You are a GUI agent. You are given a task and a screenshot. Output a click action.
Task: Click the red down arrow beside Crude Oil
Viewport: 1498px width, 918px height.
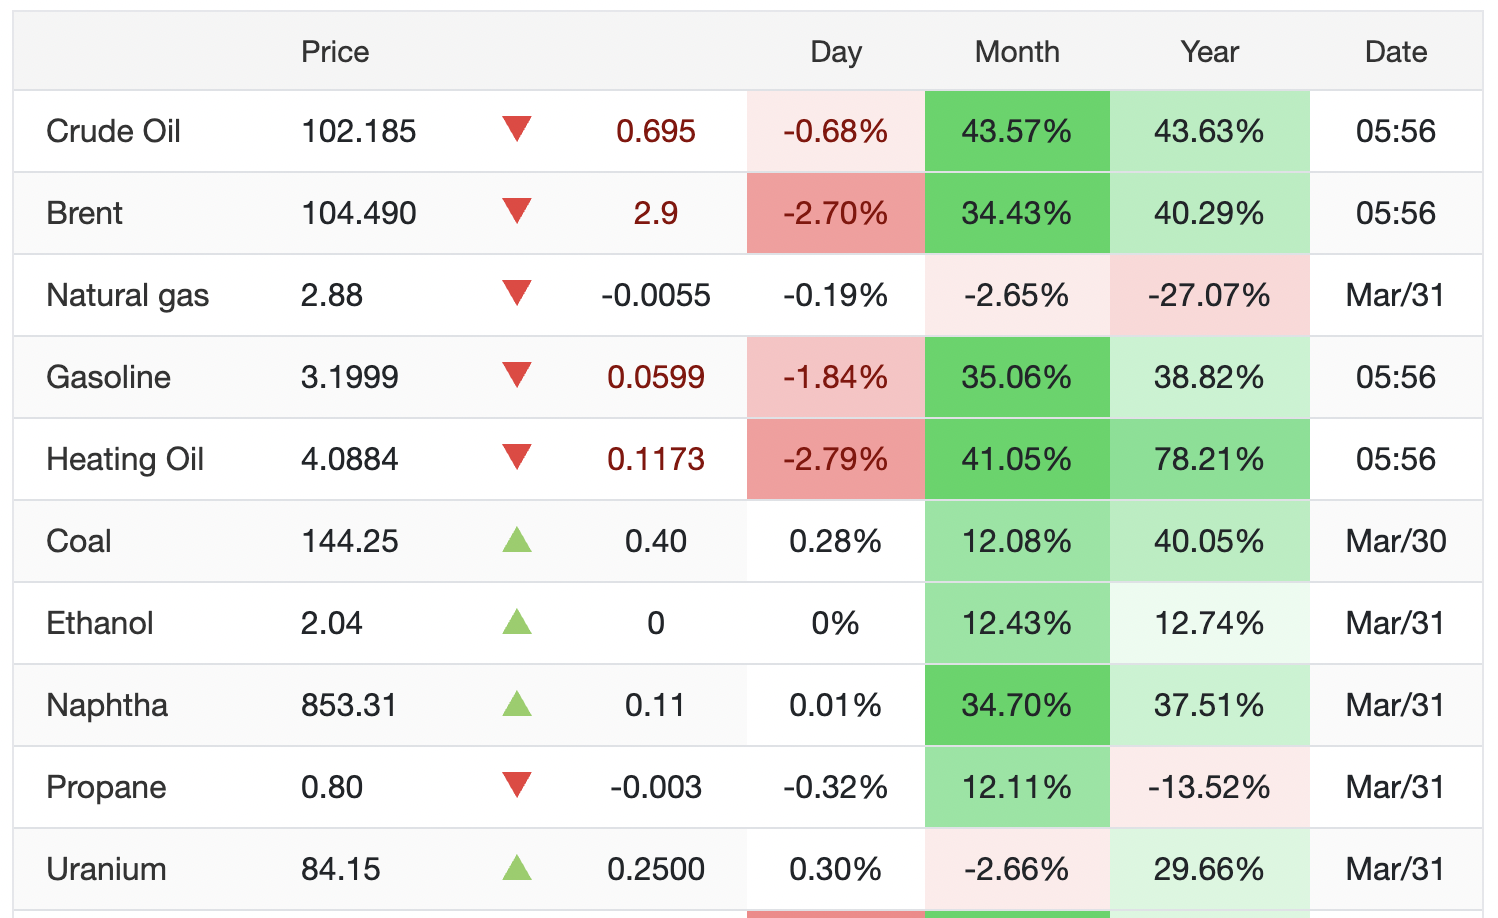pos(516,129)
